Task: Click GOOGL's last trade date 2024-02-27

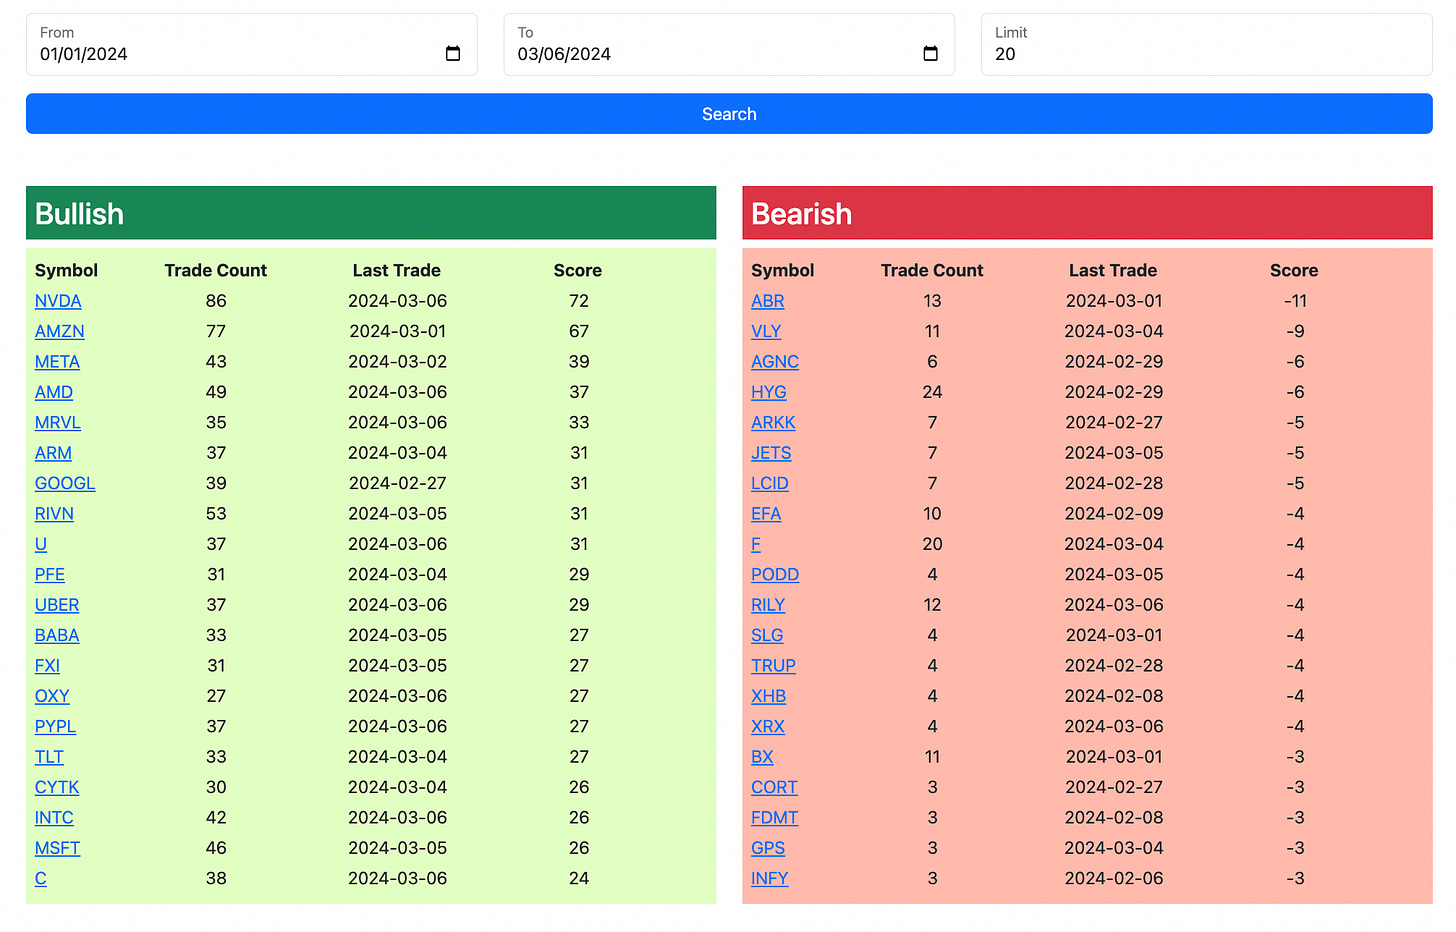Action: click(398, 483)
